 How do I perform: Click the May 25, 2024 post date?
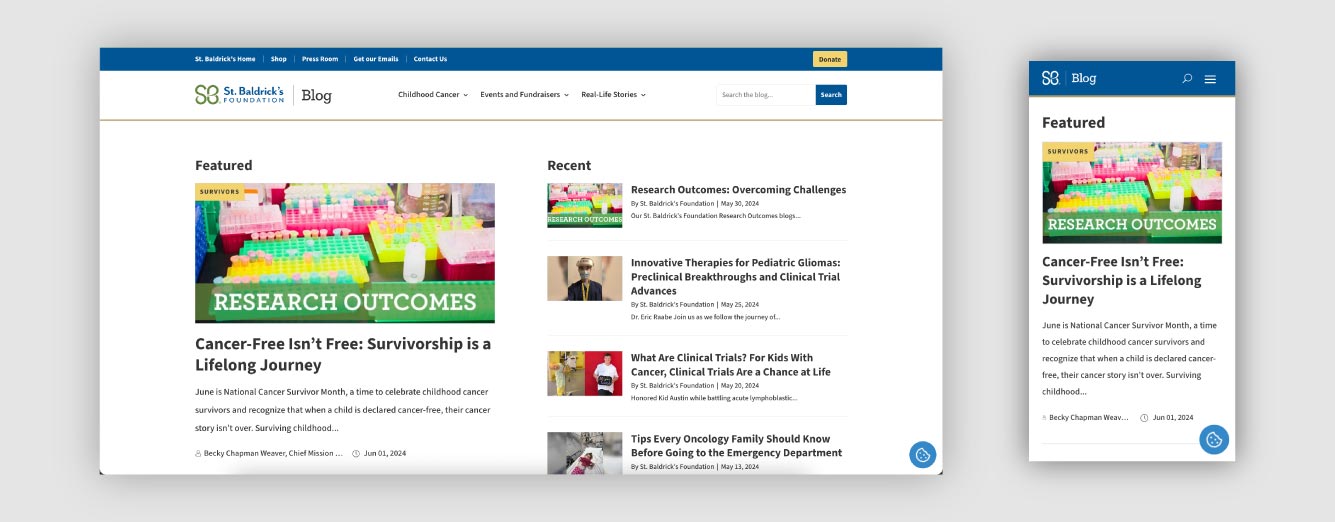click(740, 304)
